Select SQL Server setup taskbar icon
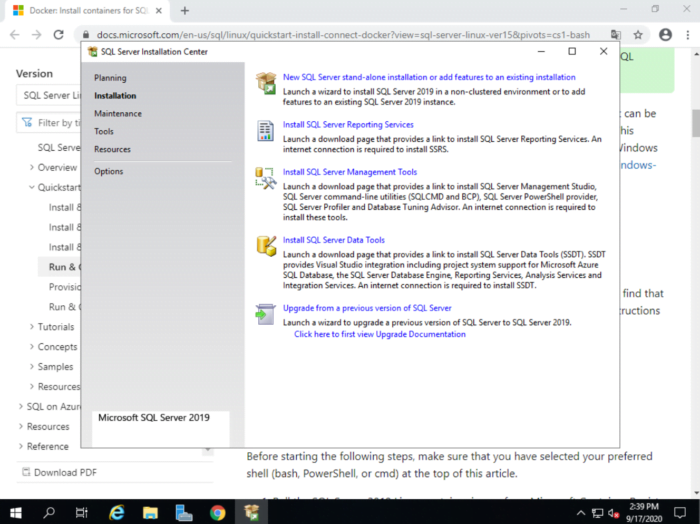 (252, 512)
